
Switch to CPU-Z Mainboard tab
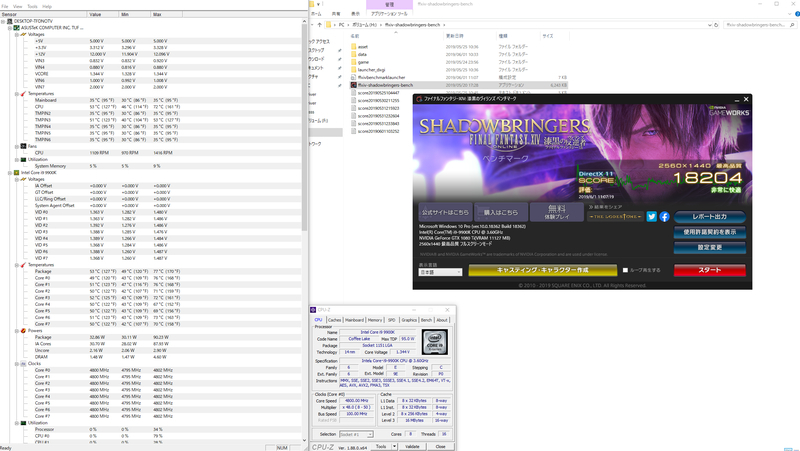point(354,320)
